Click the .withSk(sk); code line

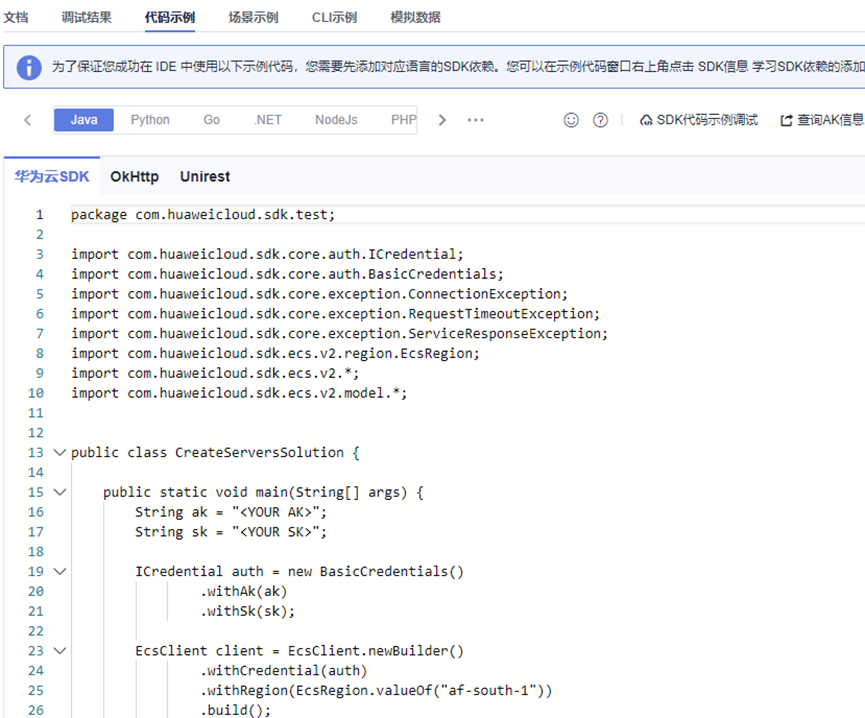pos(248,612)
